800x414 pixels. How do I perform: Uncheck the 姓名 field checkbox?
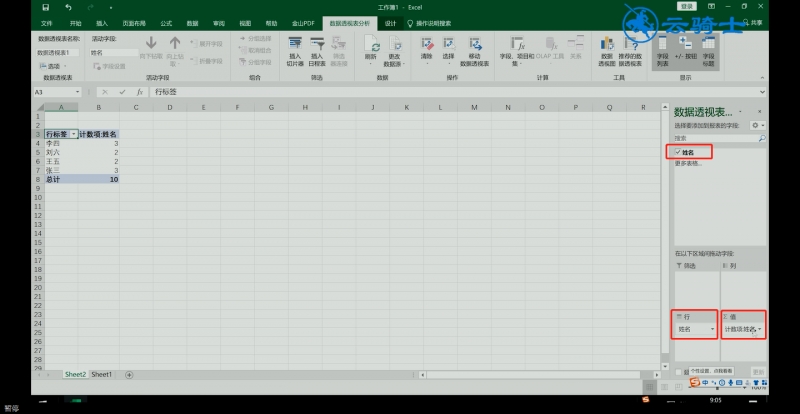click(678, 152)
